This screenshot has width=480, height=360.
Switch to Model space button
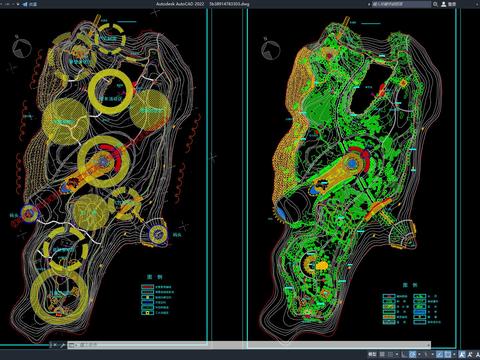pos(372,354)
